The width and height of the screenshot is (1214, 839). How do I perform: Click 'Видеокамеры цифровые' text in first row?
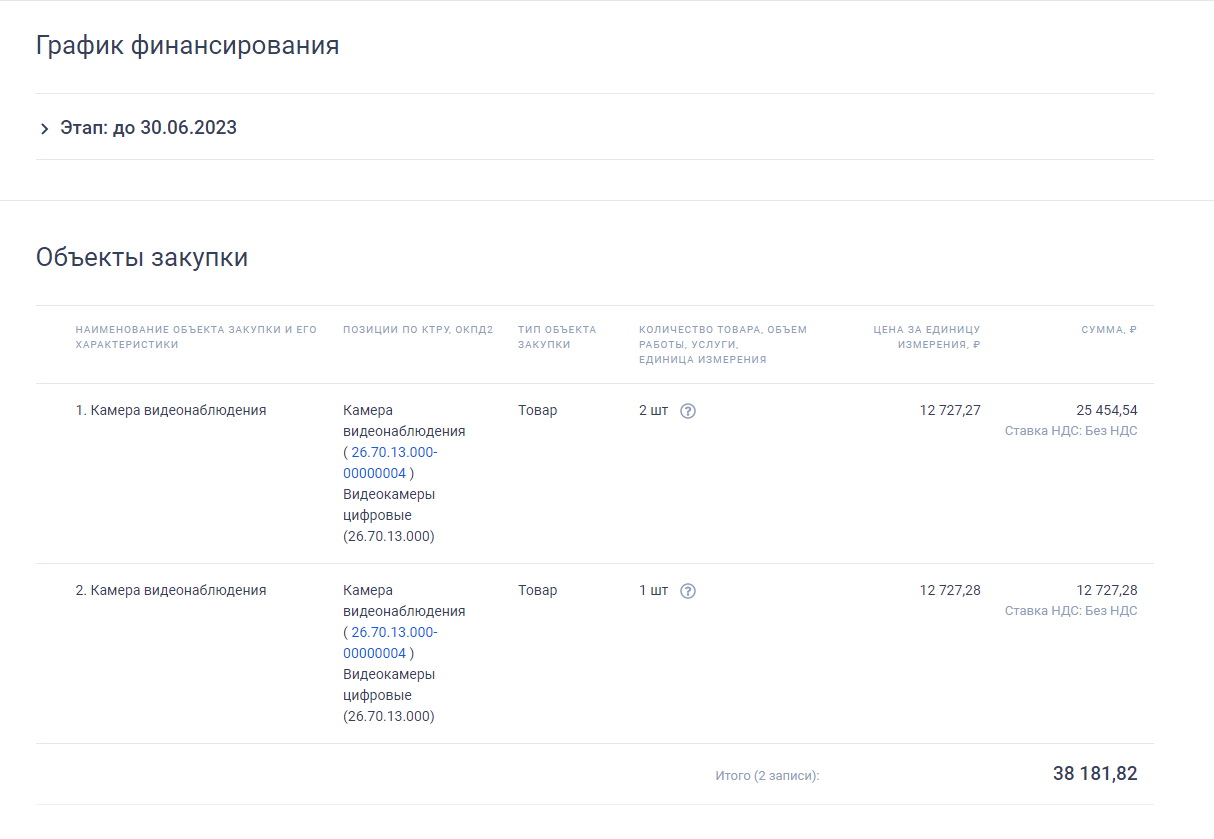(x=389, y=505)
